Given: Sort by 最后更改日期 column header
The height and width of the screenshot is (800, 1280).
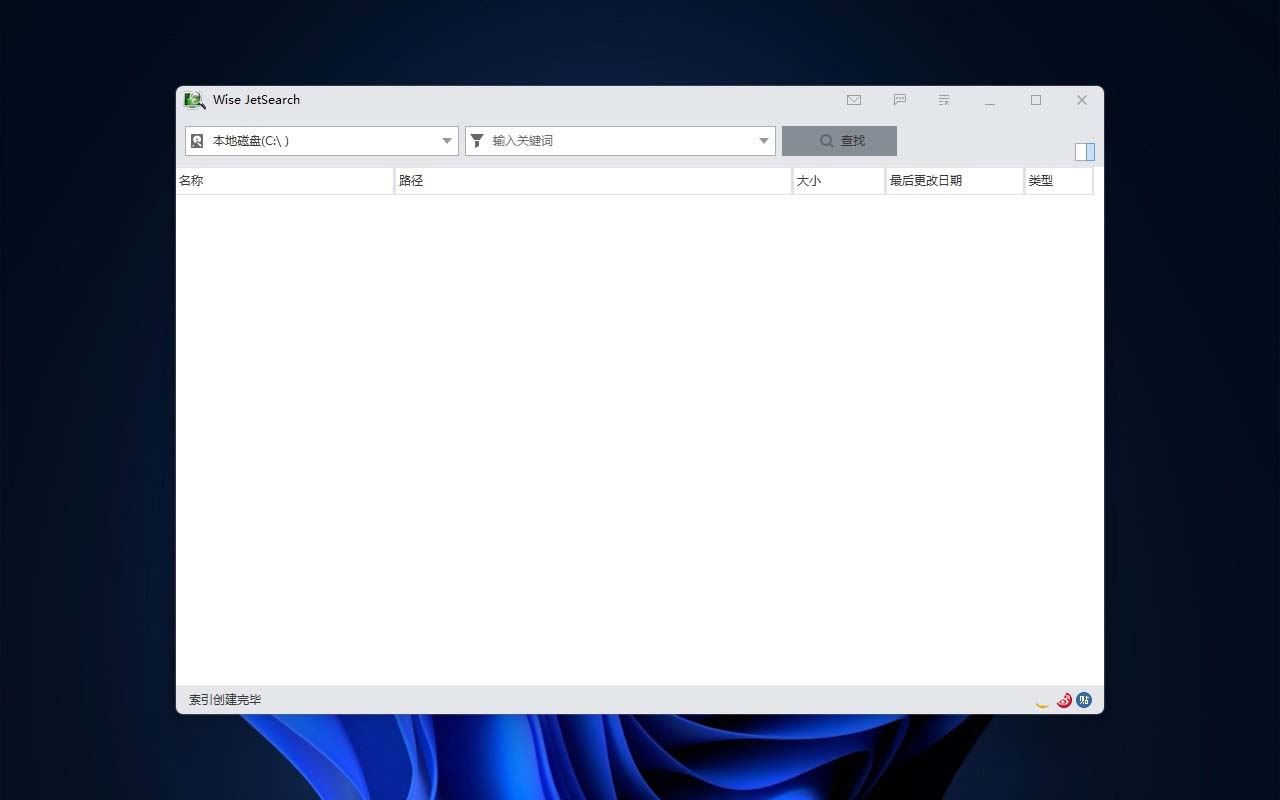Looking at the screenshot, I should click(x=955, y=181).
